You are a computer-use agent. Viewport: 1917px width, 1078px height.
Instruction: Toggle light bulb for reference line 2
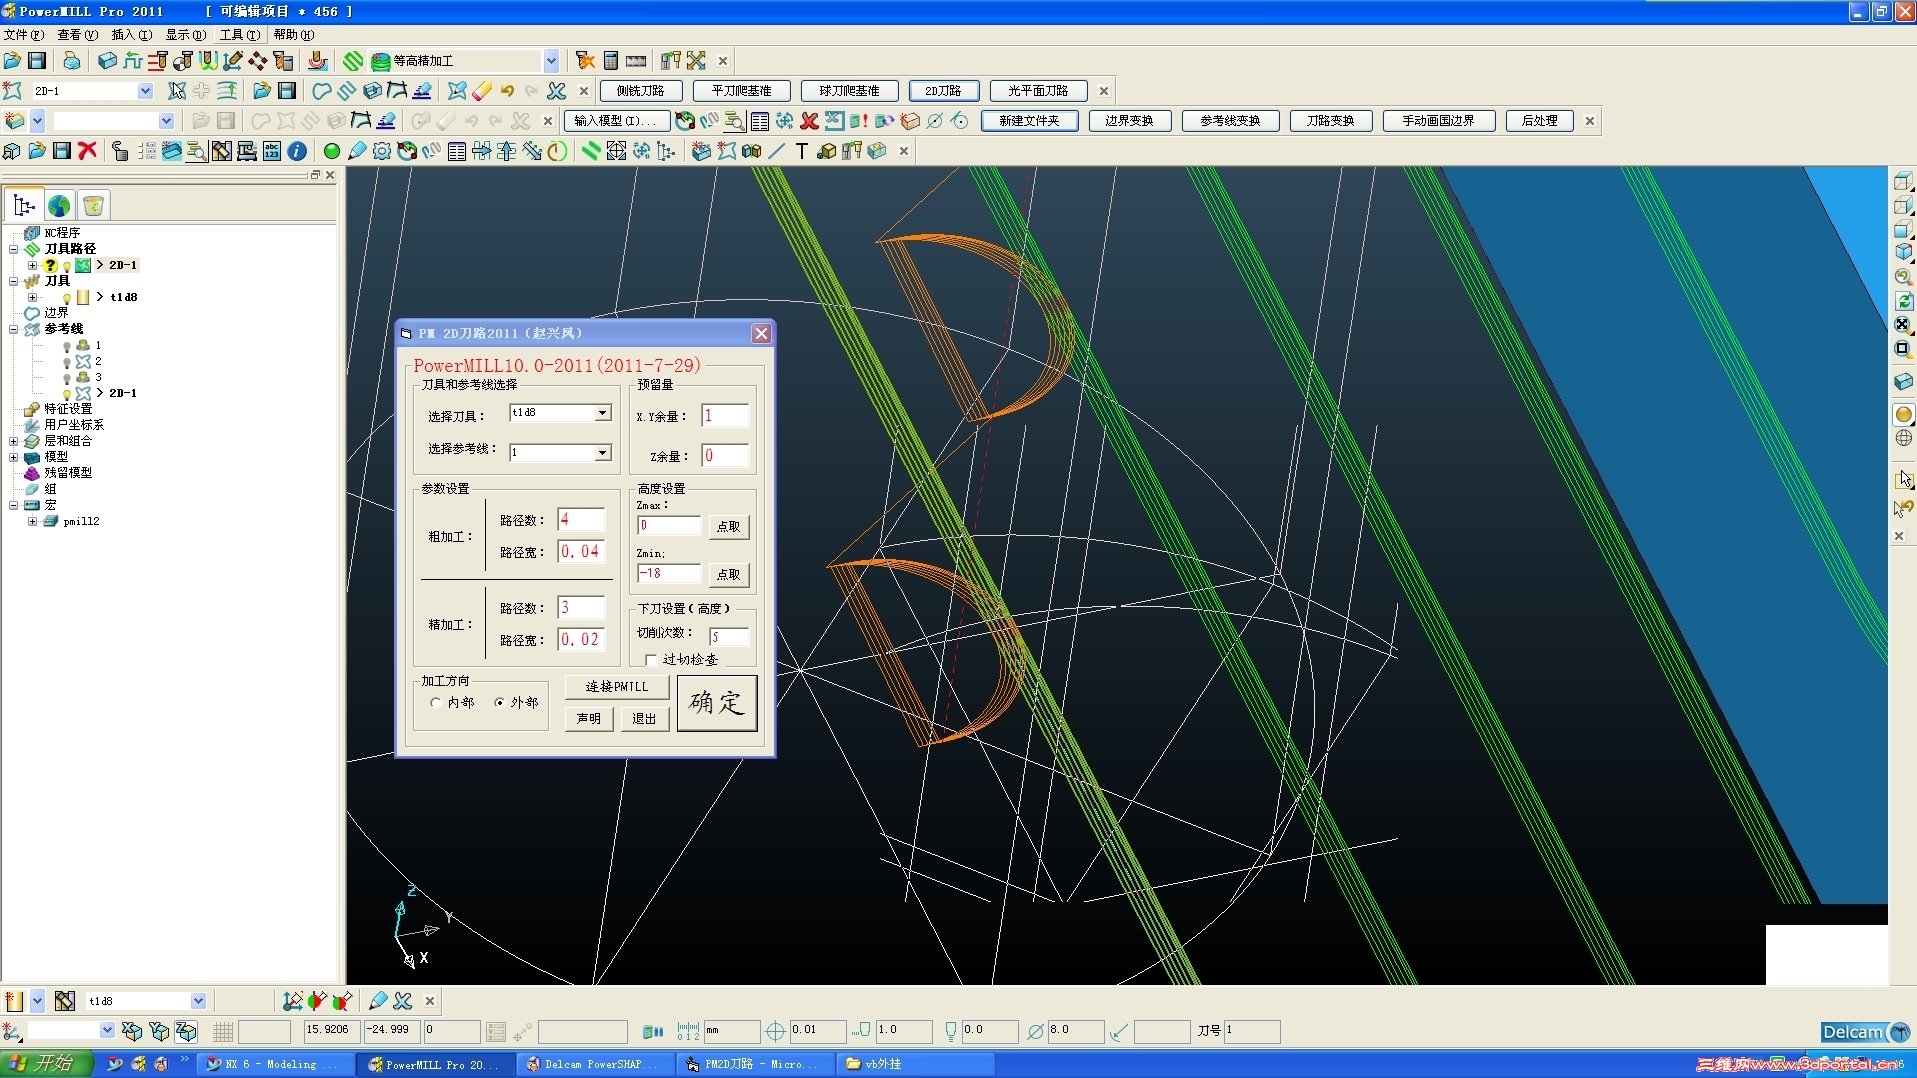pyautogui.click(x=67, y=362)
